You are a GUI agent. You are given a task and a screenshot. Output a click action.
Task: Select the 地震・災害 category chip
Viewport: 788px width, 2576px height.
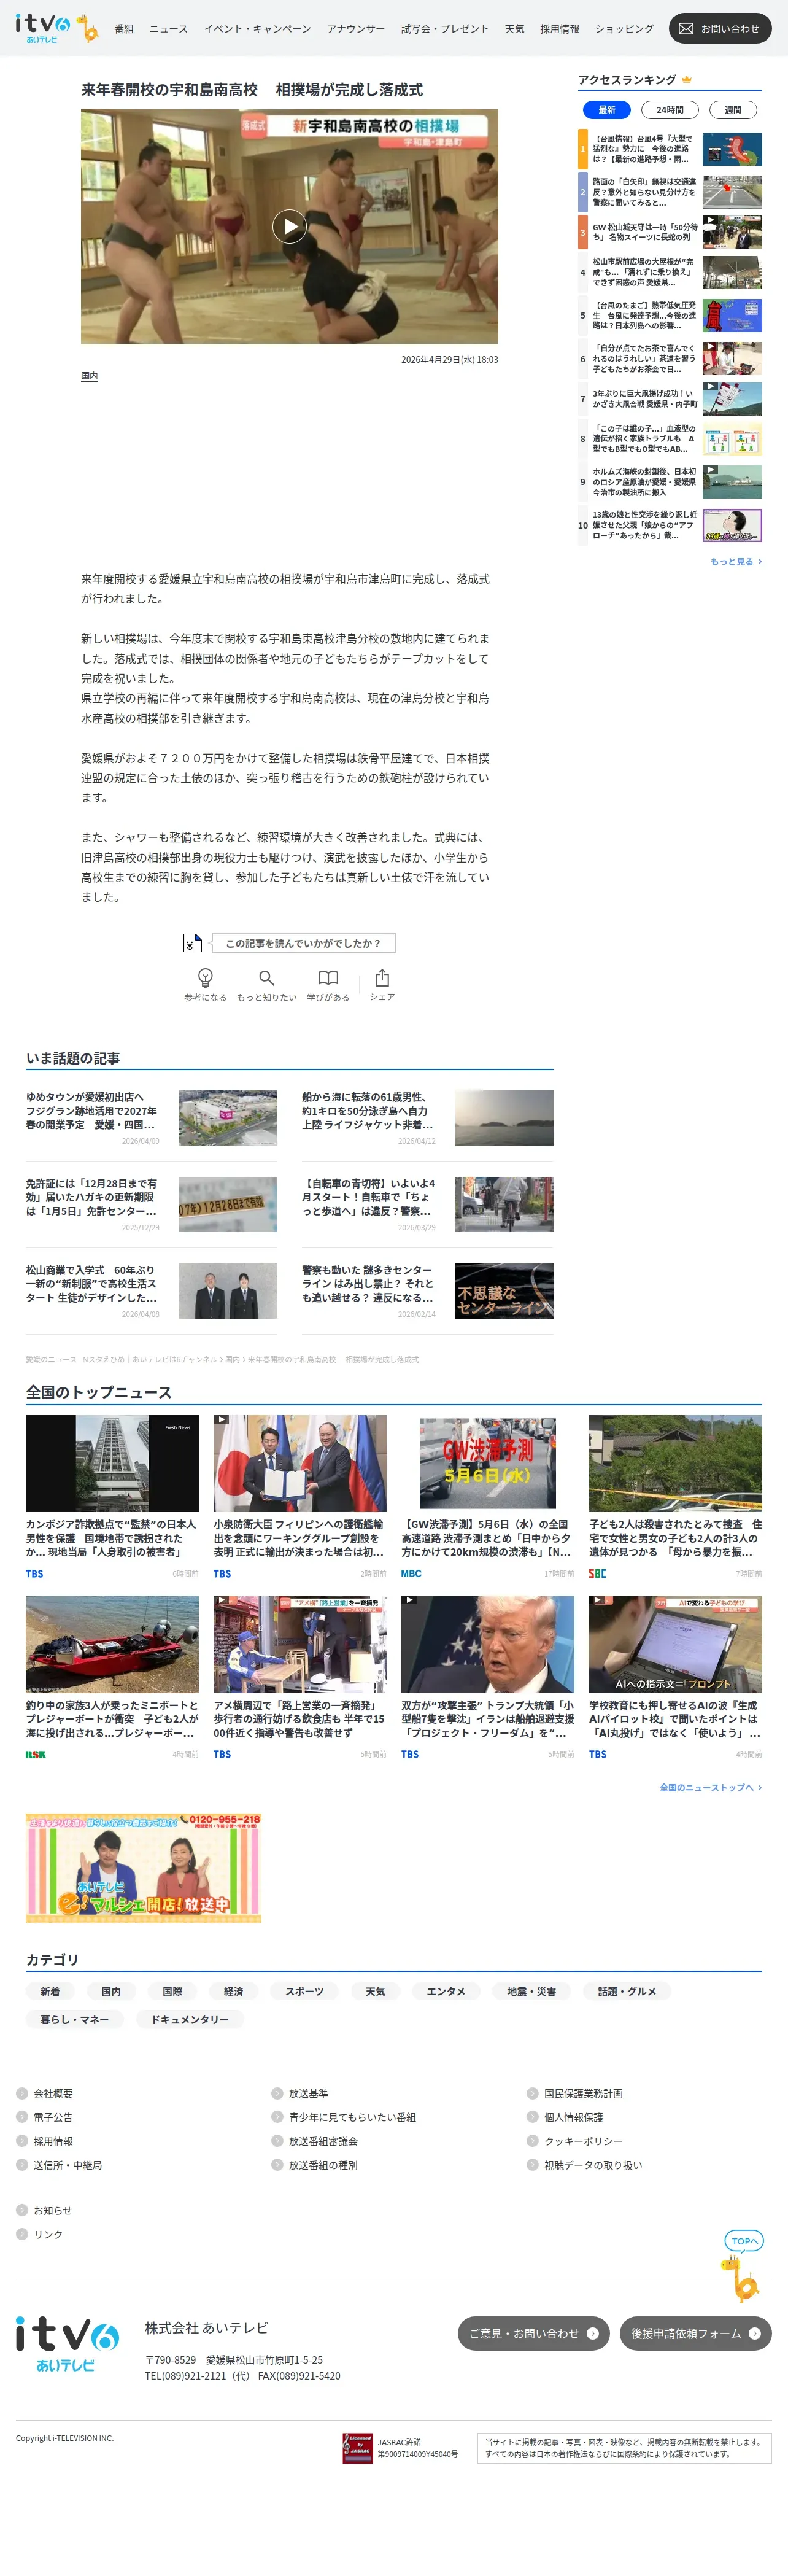[531, 1991]
